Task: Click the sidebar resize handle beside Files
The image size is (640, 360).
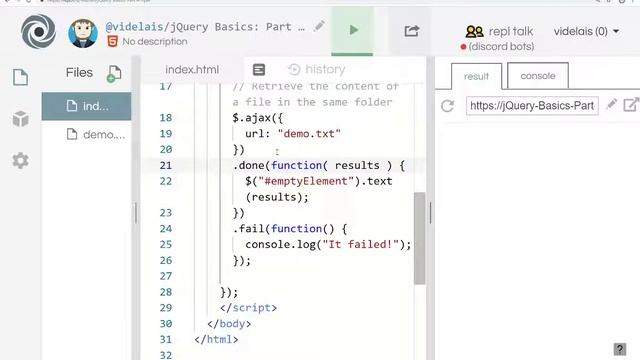Action: pos(136,213)
